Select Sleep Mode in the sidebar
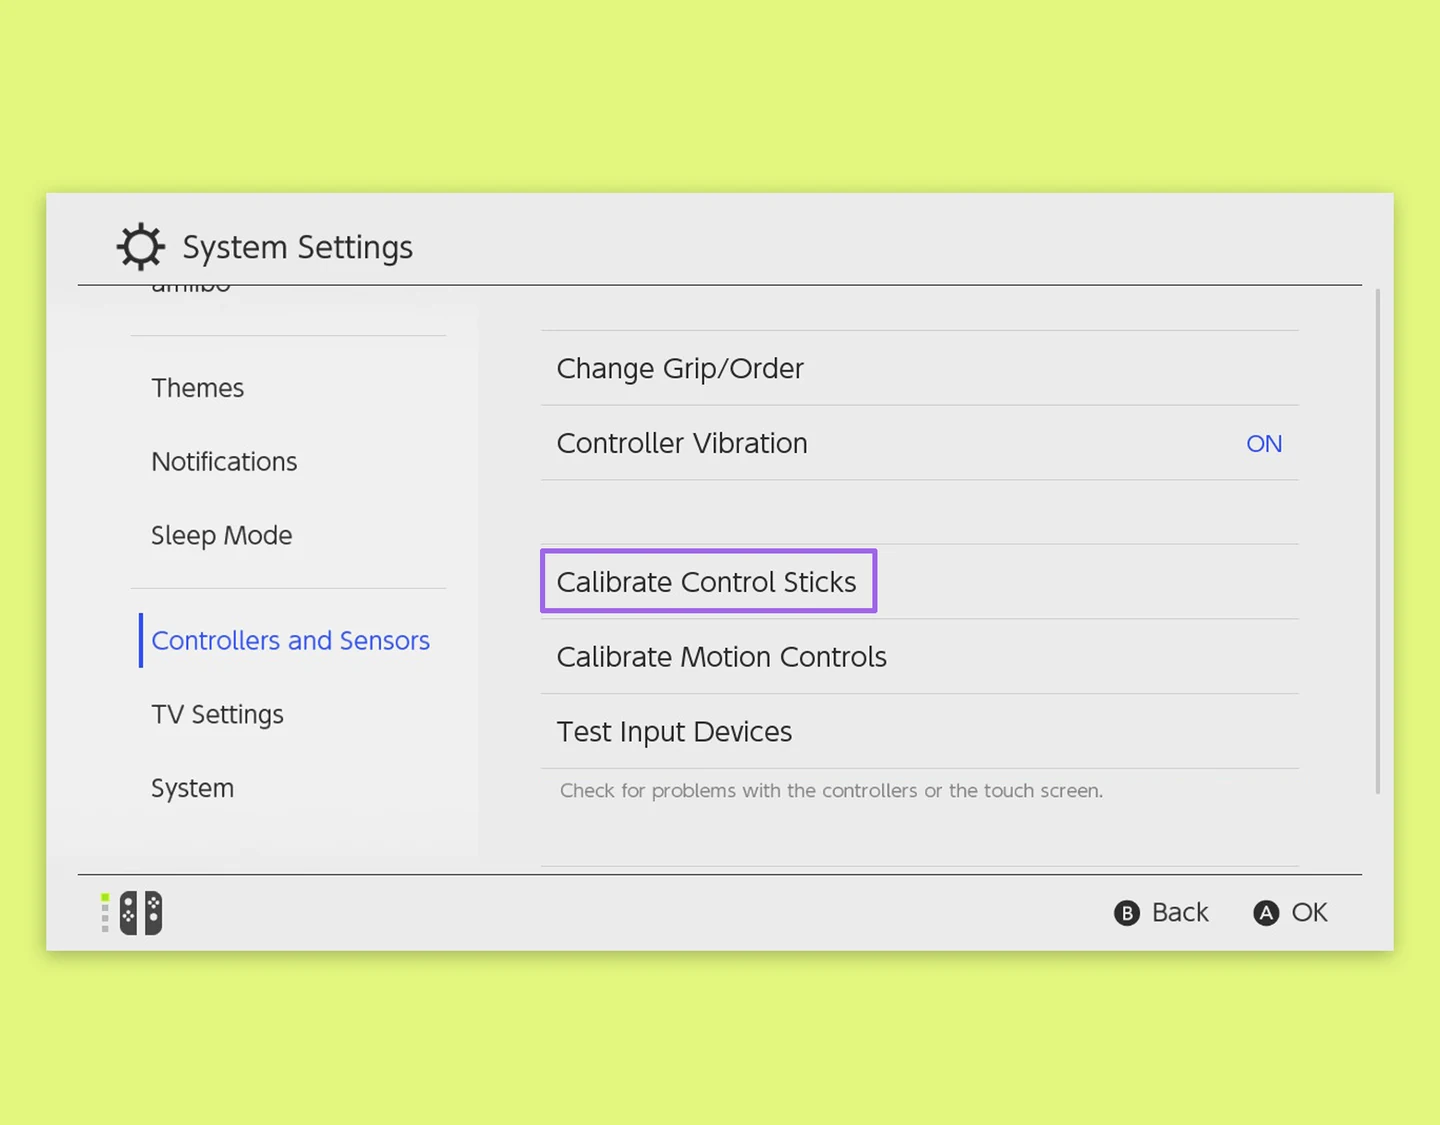 [x=222, y=536]
